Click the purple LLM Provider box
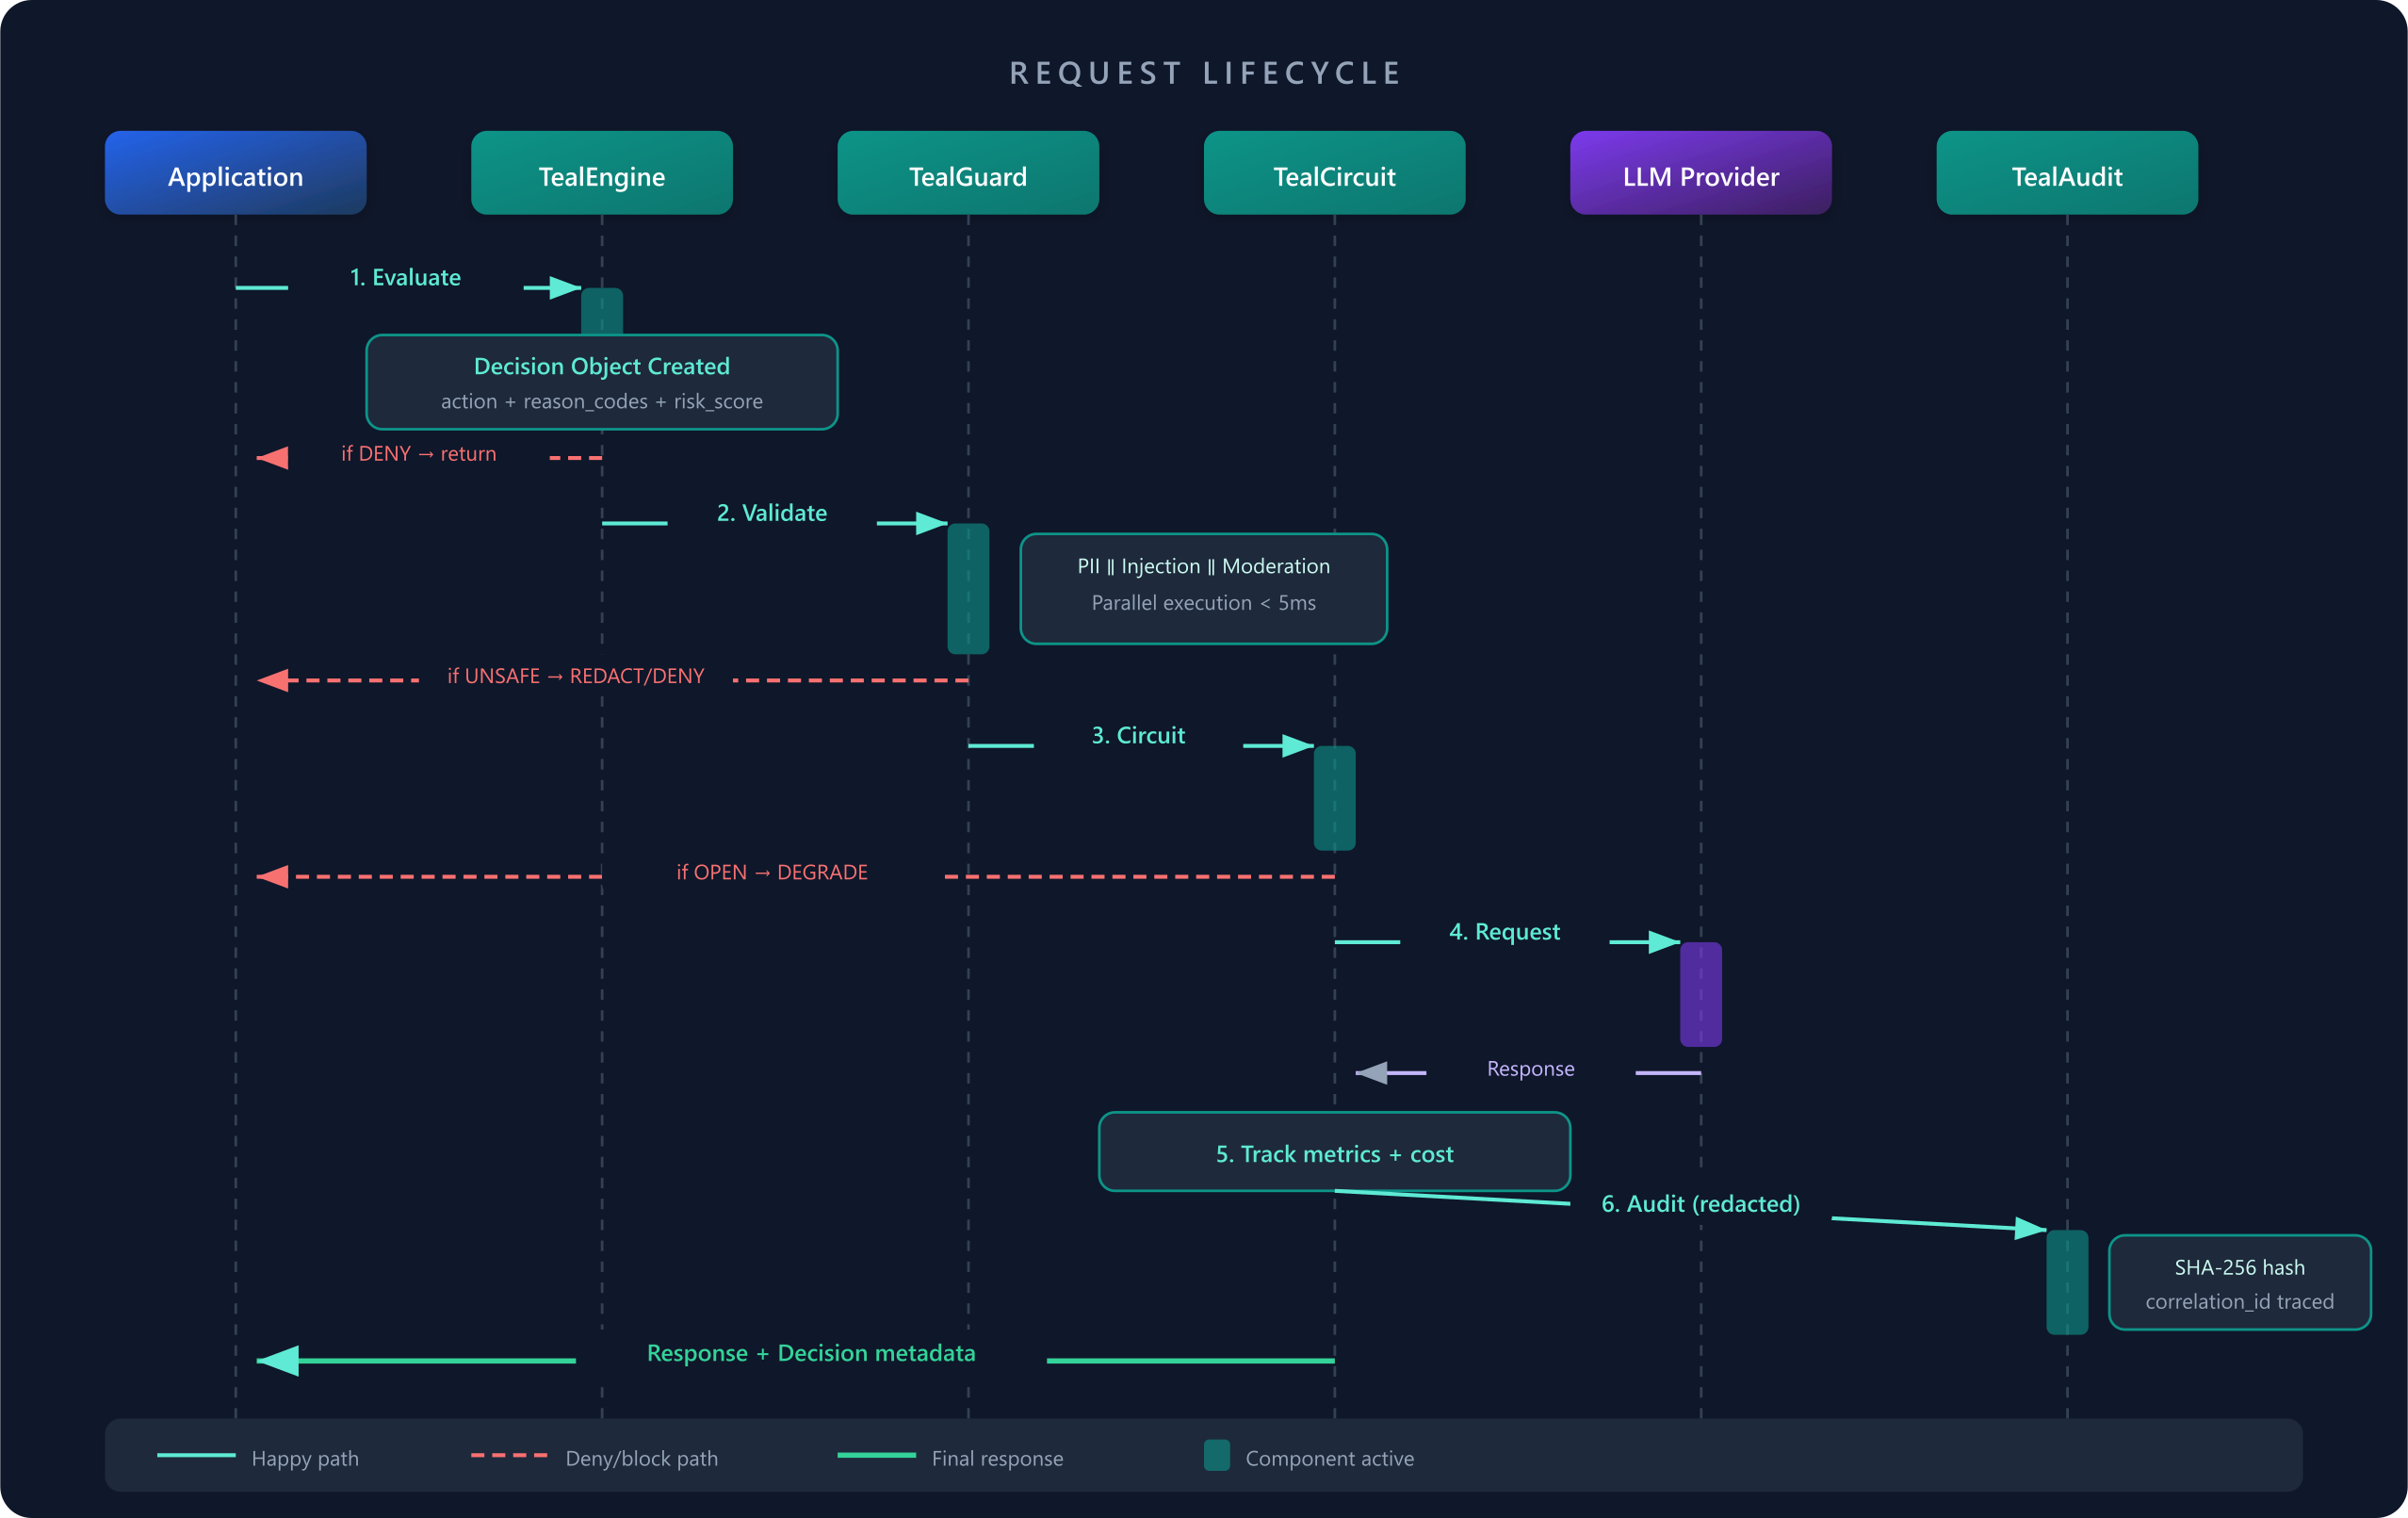The image size is (2408, 1518). 1700,173
